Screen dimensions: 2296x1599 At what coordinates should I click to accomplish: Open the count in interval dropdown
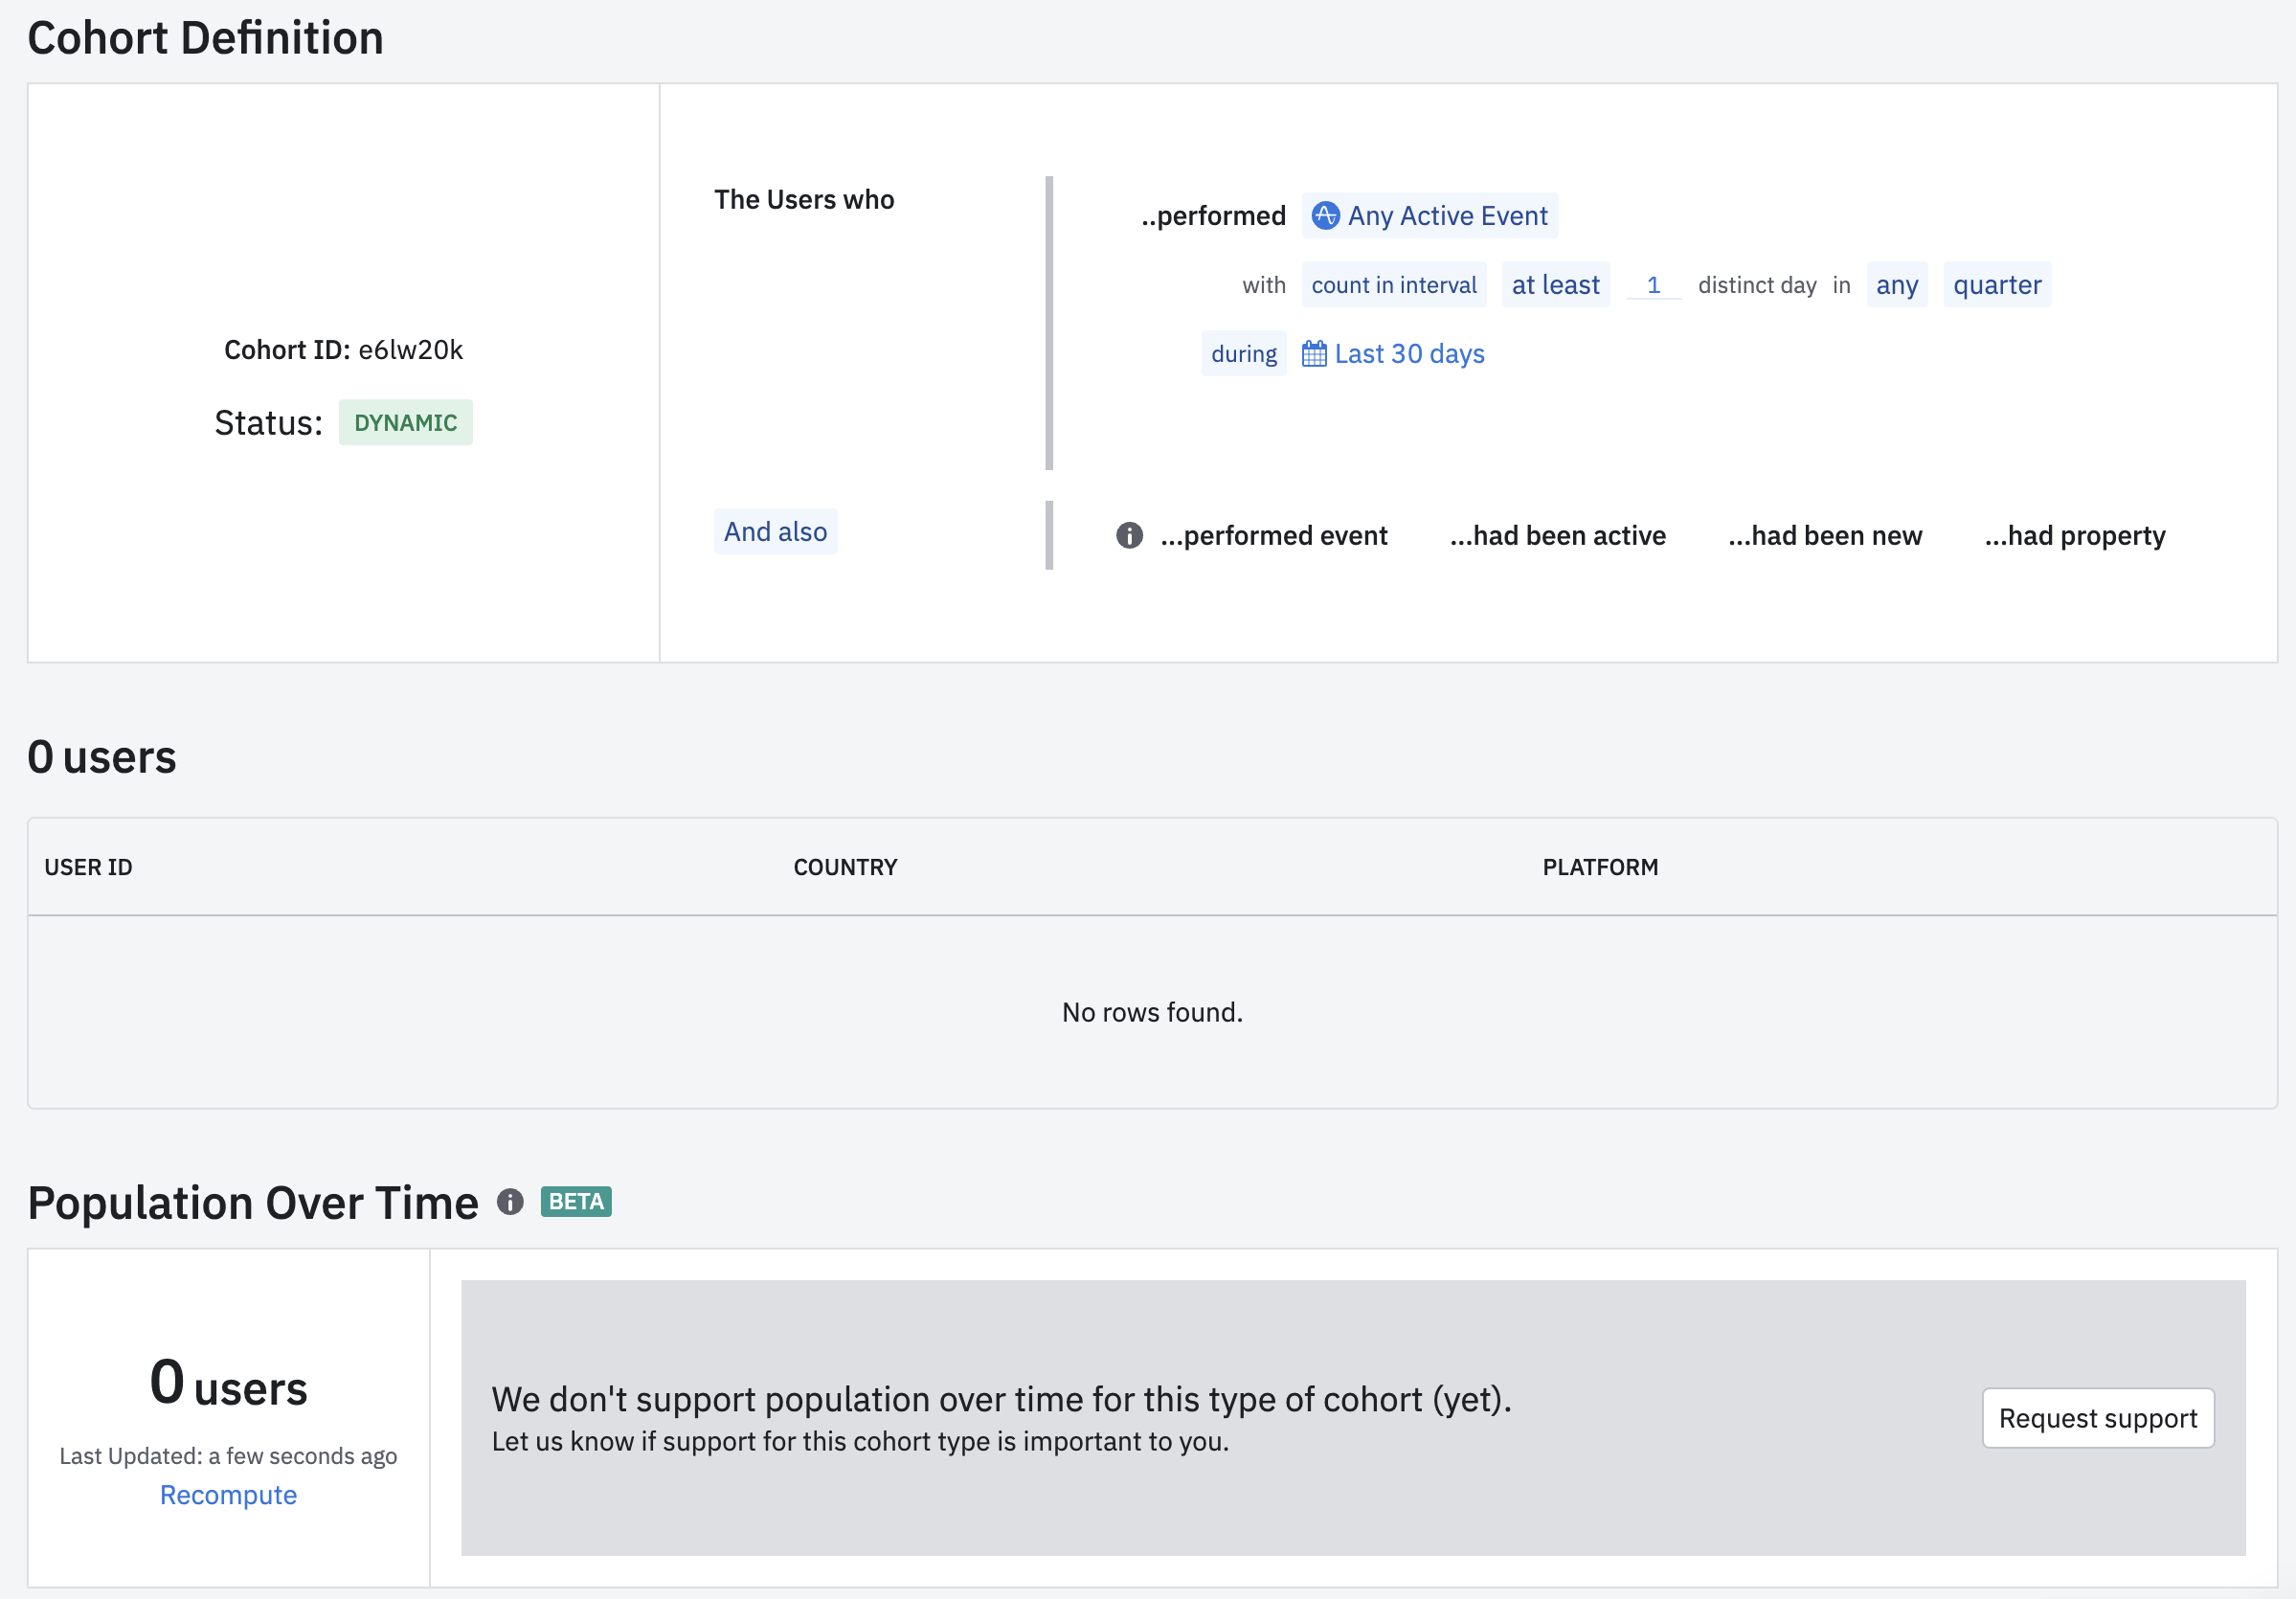[x=1393, y=285]
